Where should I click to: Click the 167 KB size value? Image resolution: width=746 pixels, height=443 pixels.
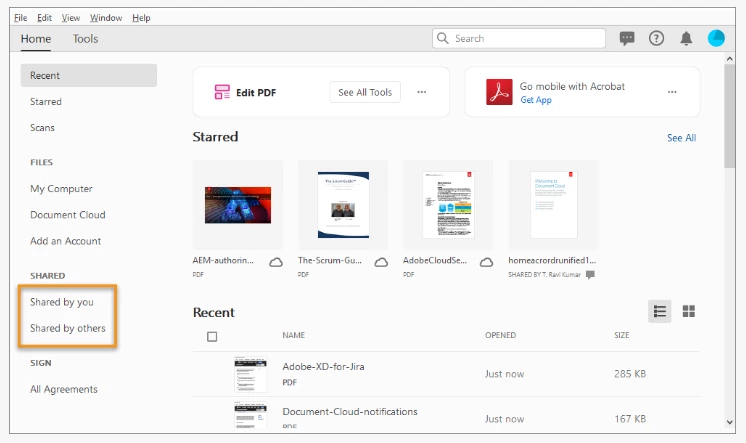pyautogui.click(x=630, y=419)
